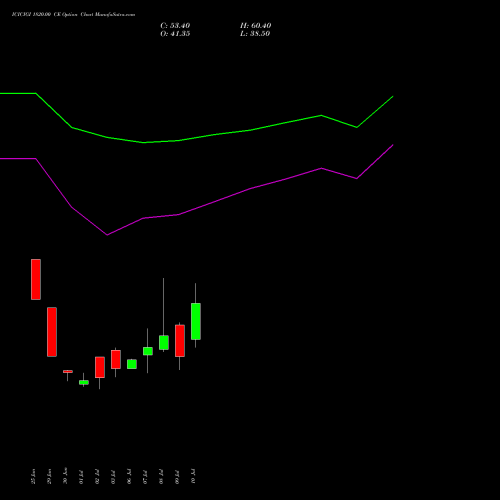Select the long-wick green candle for 08 Jul

point(164,343)
